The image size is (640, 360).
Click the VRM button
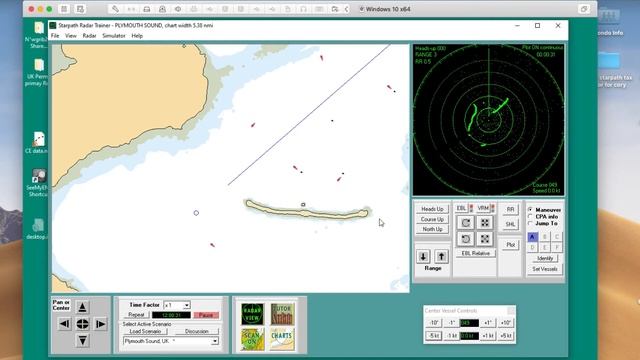coord(483,208)
